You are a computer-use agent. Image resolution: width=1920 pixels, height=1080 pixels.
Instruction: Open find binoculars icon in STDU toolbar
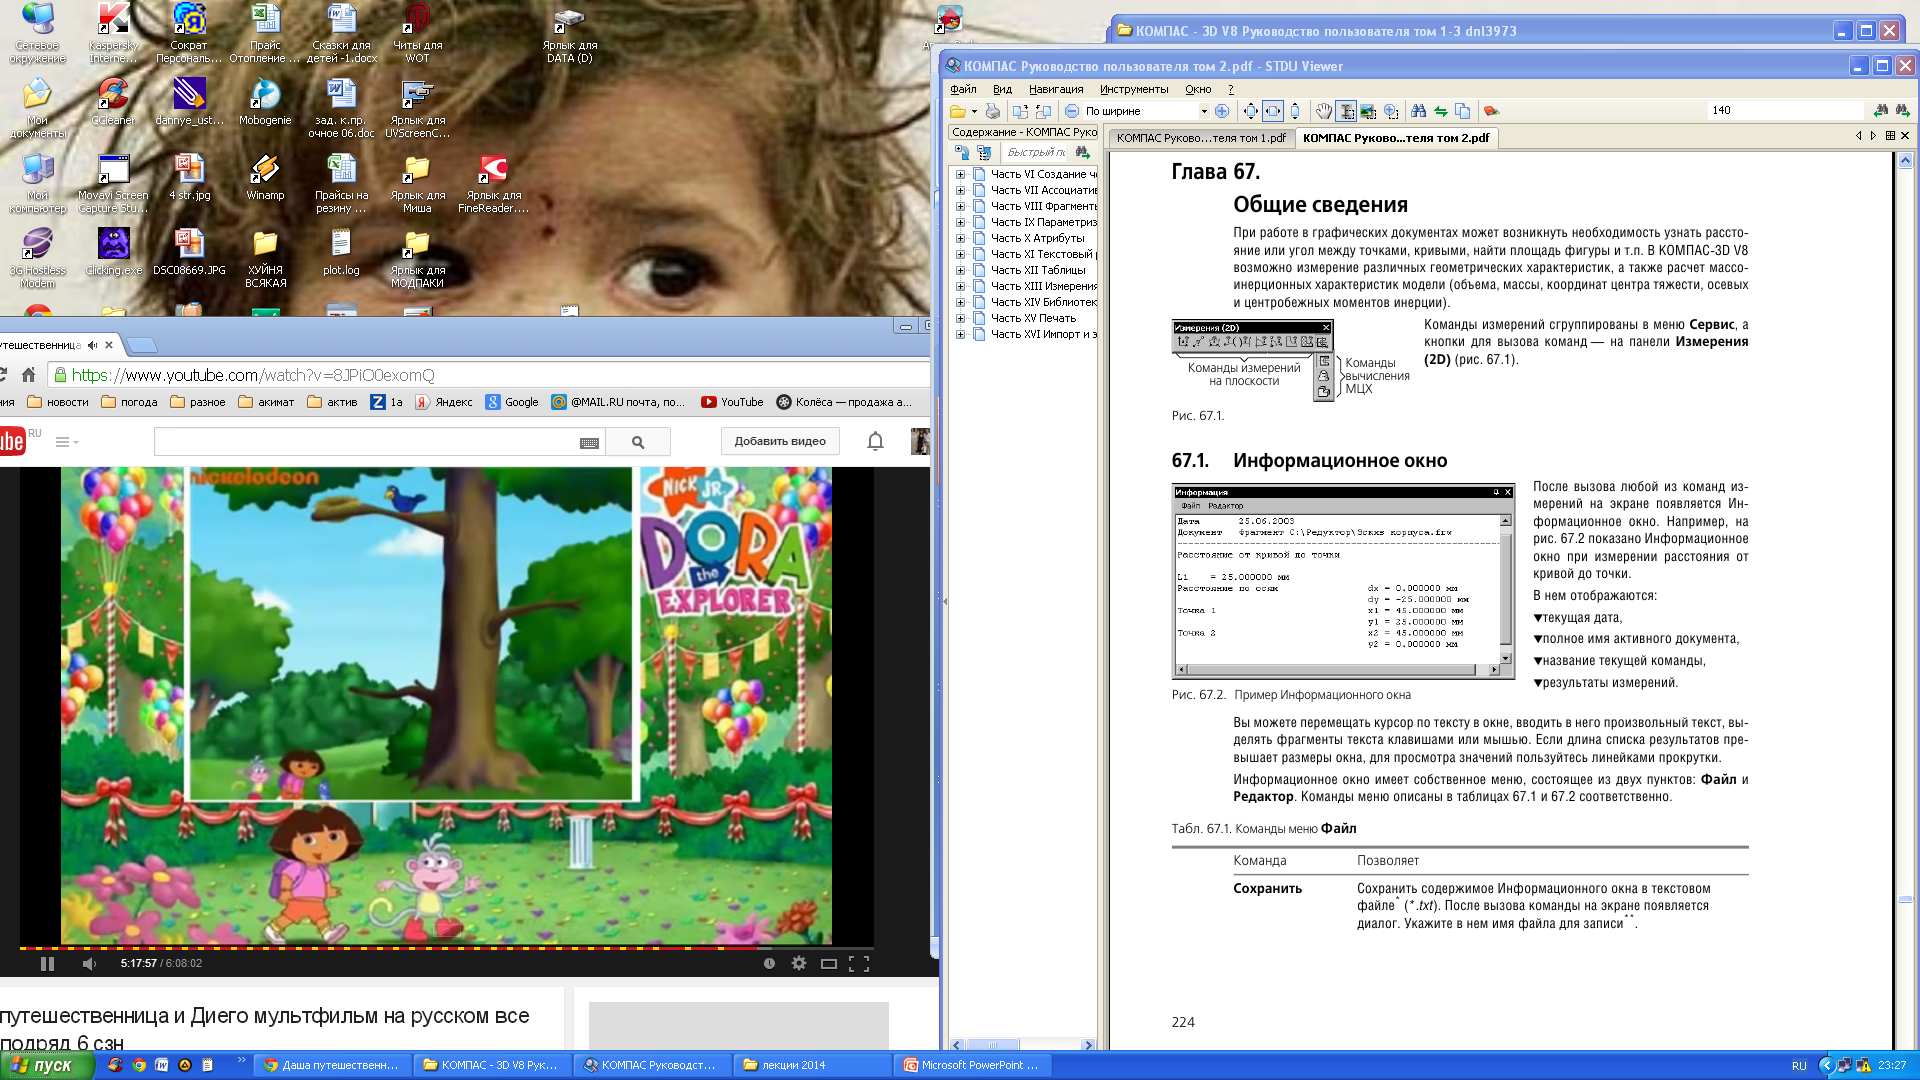tap(1418, 111)
